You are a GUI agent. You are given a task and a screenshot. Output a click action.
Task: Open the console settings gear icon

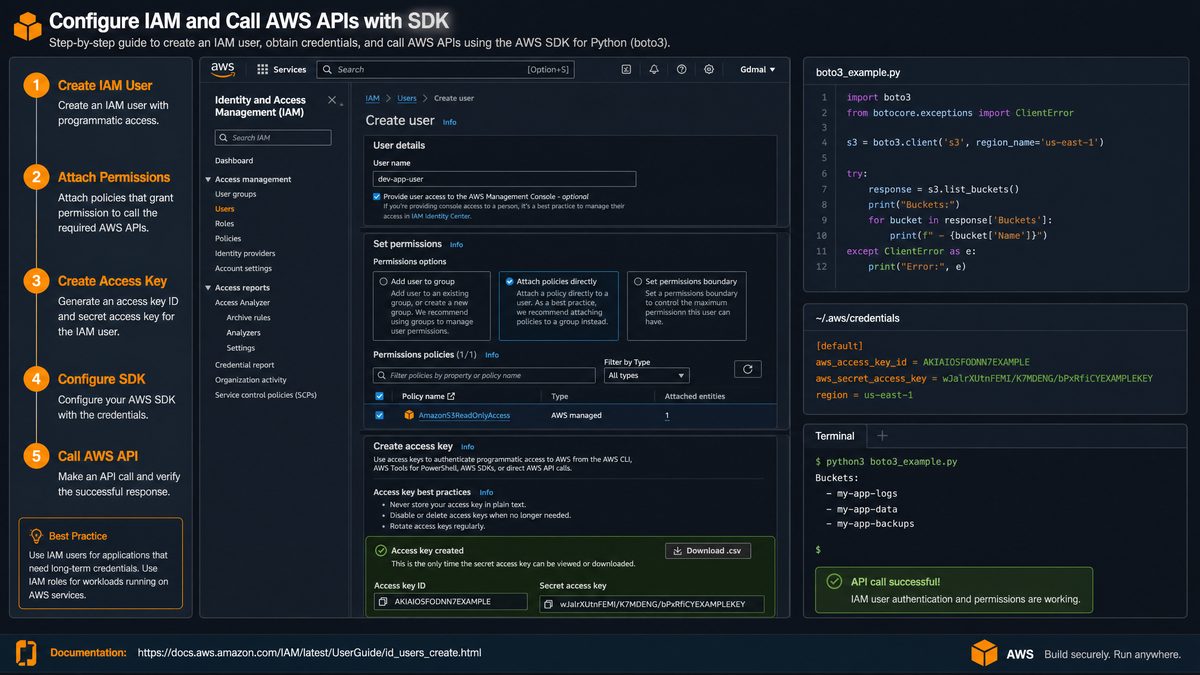[709, 70]
